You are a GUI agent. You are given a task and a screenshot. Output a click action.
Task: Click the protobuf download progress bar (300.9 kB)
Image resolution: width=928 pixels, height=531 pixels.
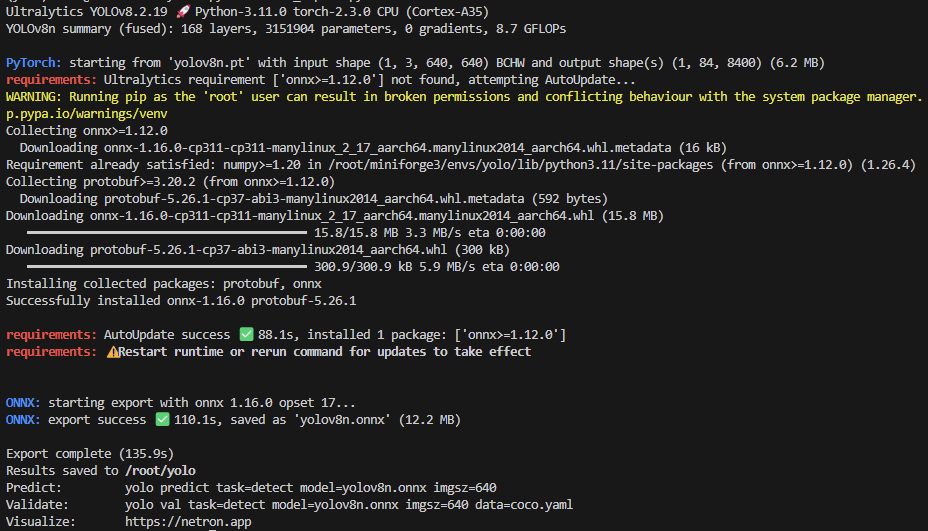coord(167,266)
